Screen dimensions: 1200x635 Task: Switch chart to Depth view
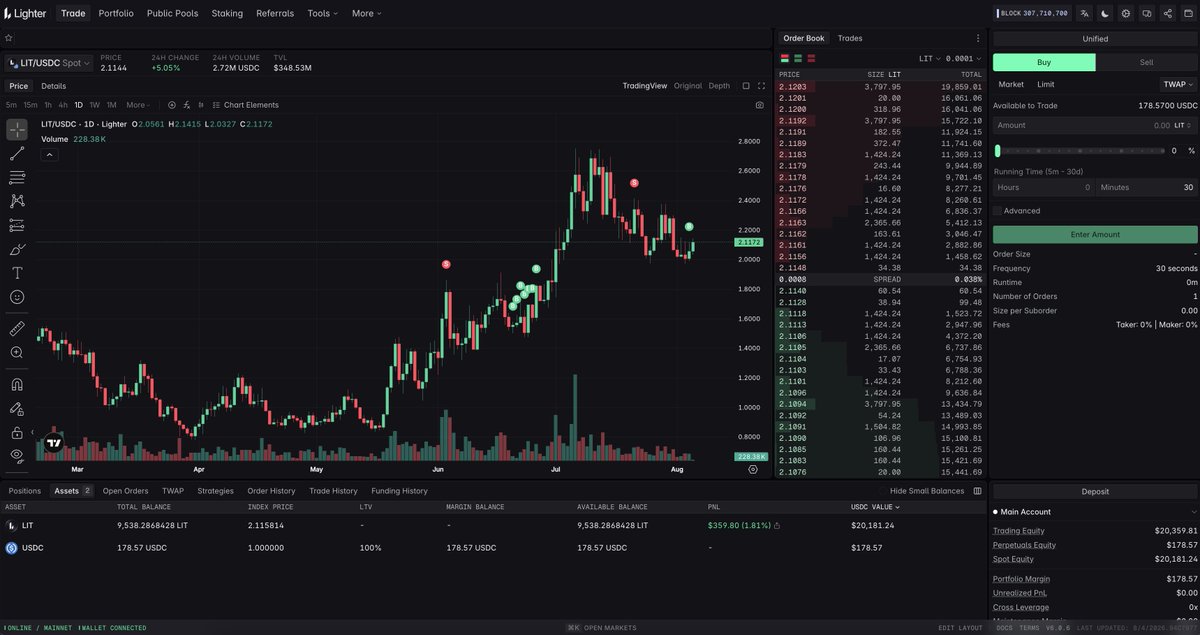coord(719,86)
